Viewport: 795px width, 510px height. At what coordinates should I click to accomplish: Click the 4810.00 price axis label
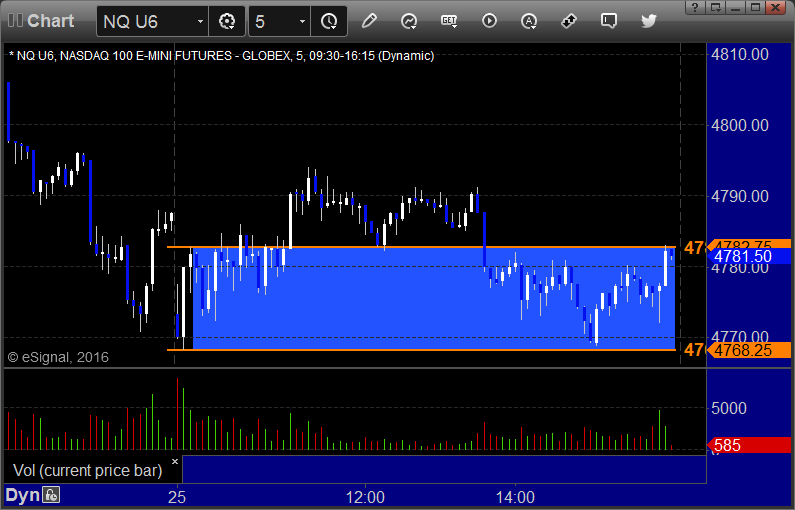click(x=740, y=54)
